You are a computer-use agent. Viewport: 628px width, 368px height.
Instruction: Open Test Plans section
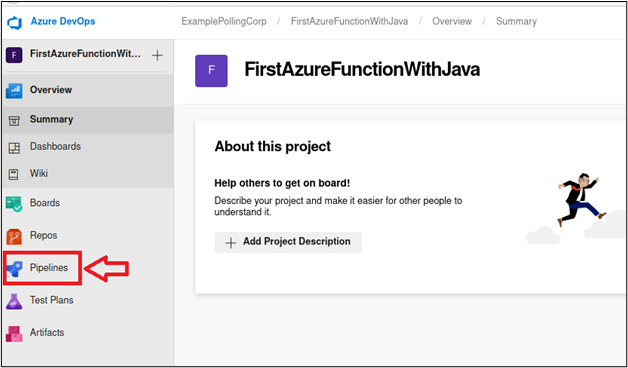pyautogui.click(x=52, y=300)
